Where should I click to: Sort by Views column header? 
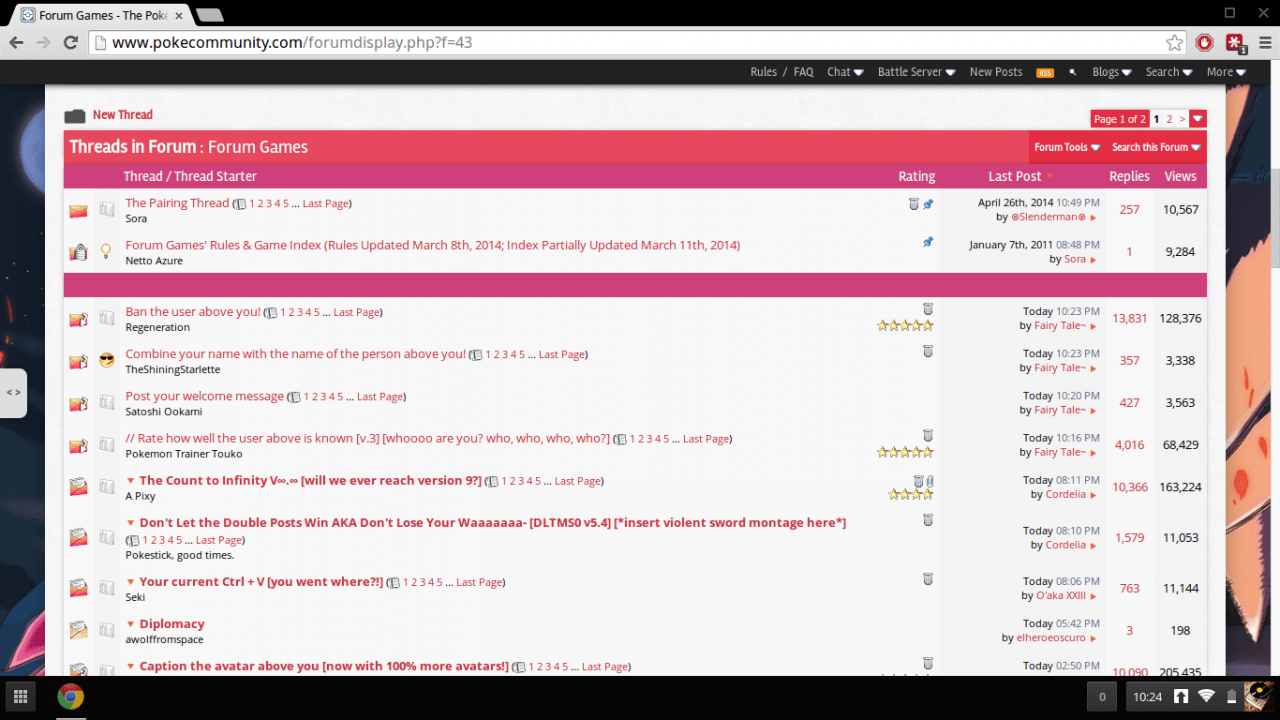click(1180, 176)
